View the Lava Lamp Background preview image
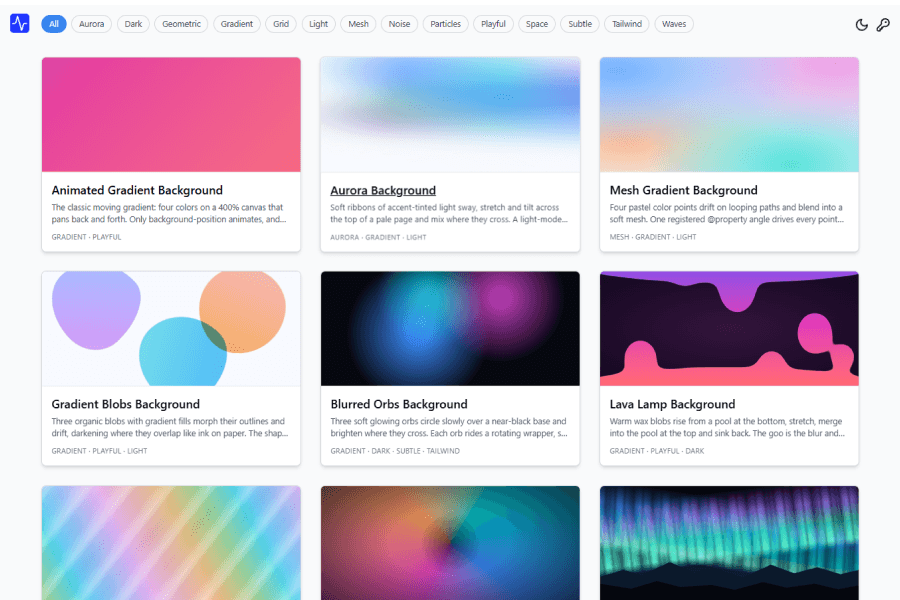This screenshot has width=900, height=600. 729,328
